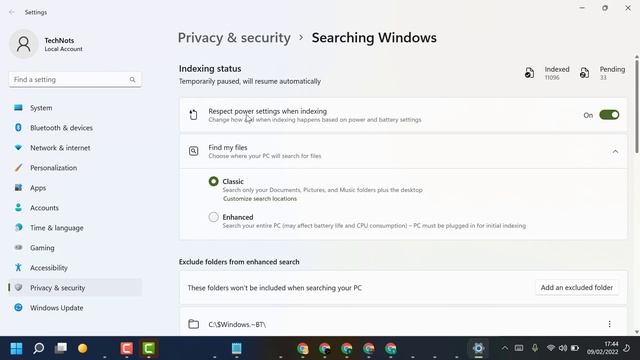The width and height of the screenshot is (640, 360).
Task: Click the Find a setting search box
Action: (x=75, y=80)
